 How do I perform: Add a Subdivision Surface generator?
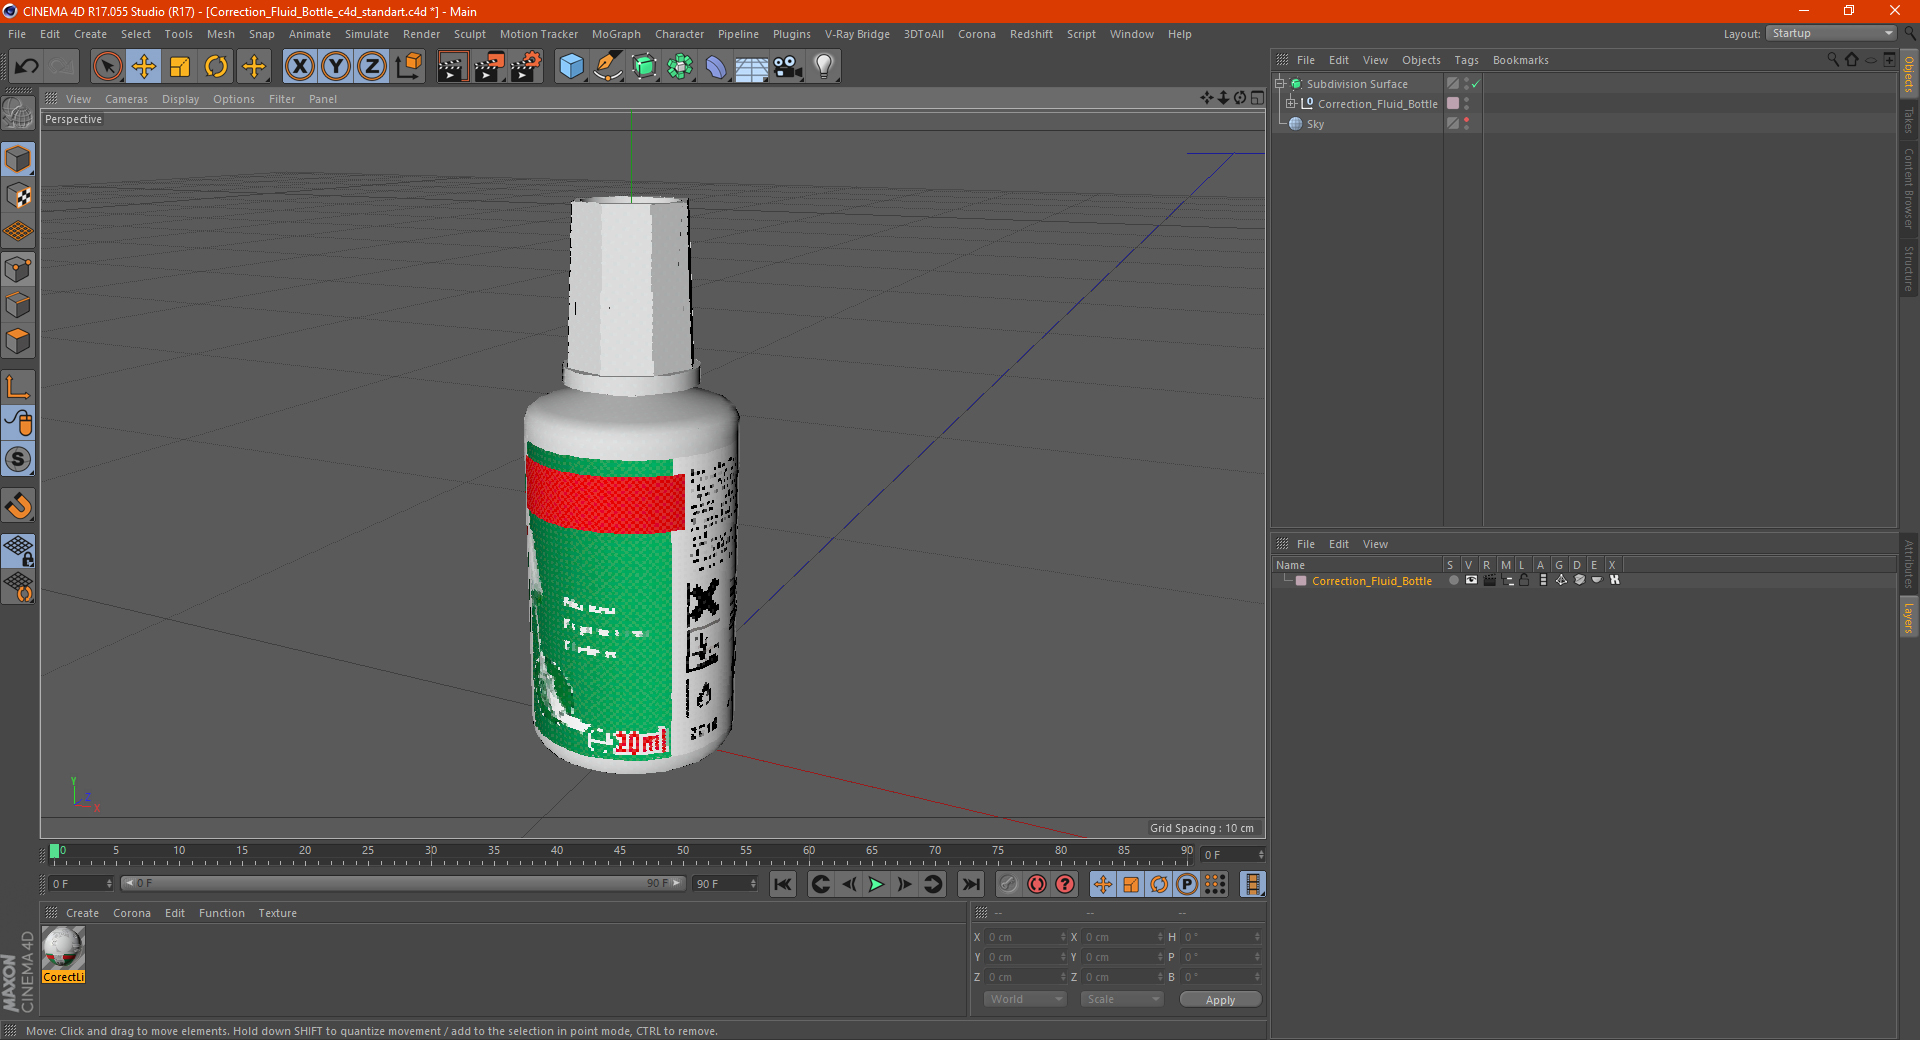coord(644,67)
